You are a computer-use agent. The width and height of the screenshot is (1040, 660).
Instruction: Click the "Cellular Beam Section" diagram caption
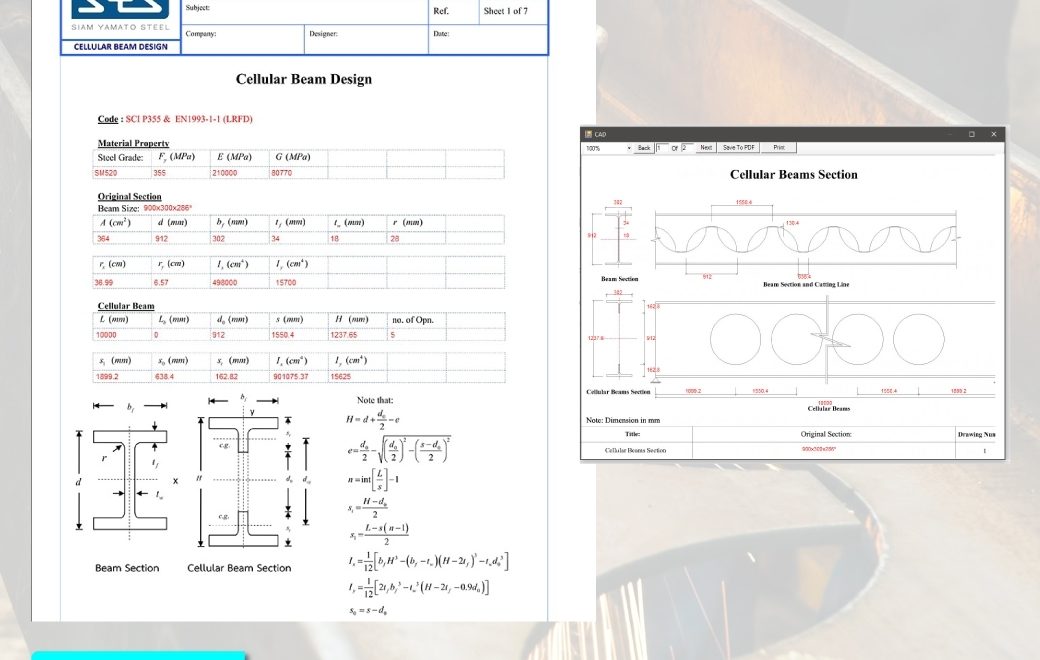(239, 568)
